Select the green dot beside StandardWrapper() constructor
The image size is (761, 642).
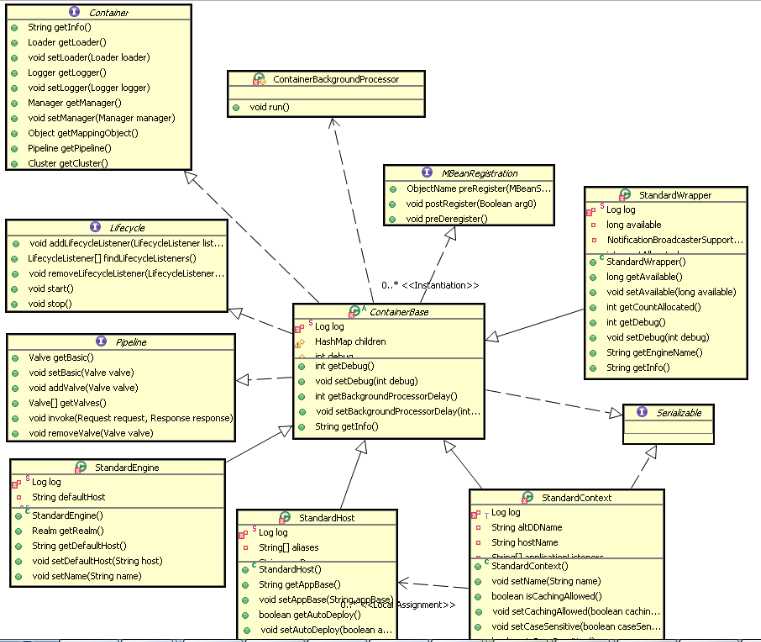(x=593, y=263)
